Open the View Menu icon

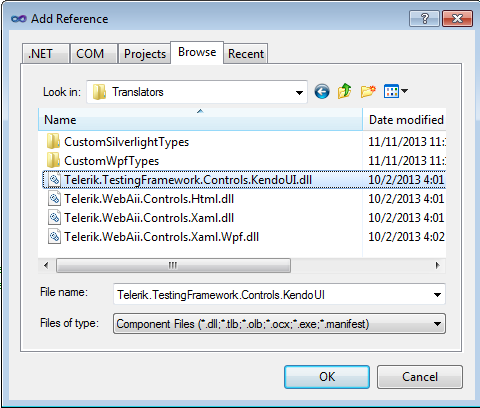point(396,91)
